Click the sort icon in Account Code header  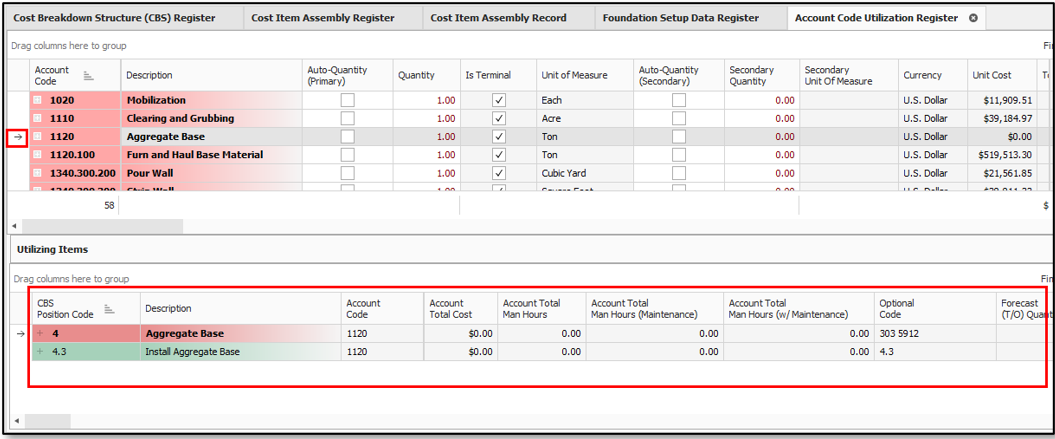(88, 76)
